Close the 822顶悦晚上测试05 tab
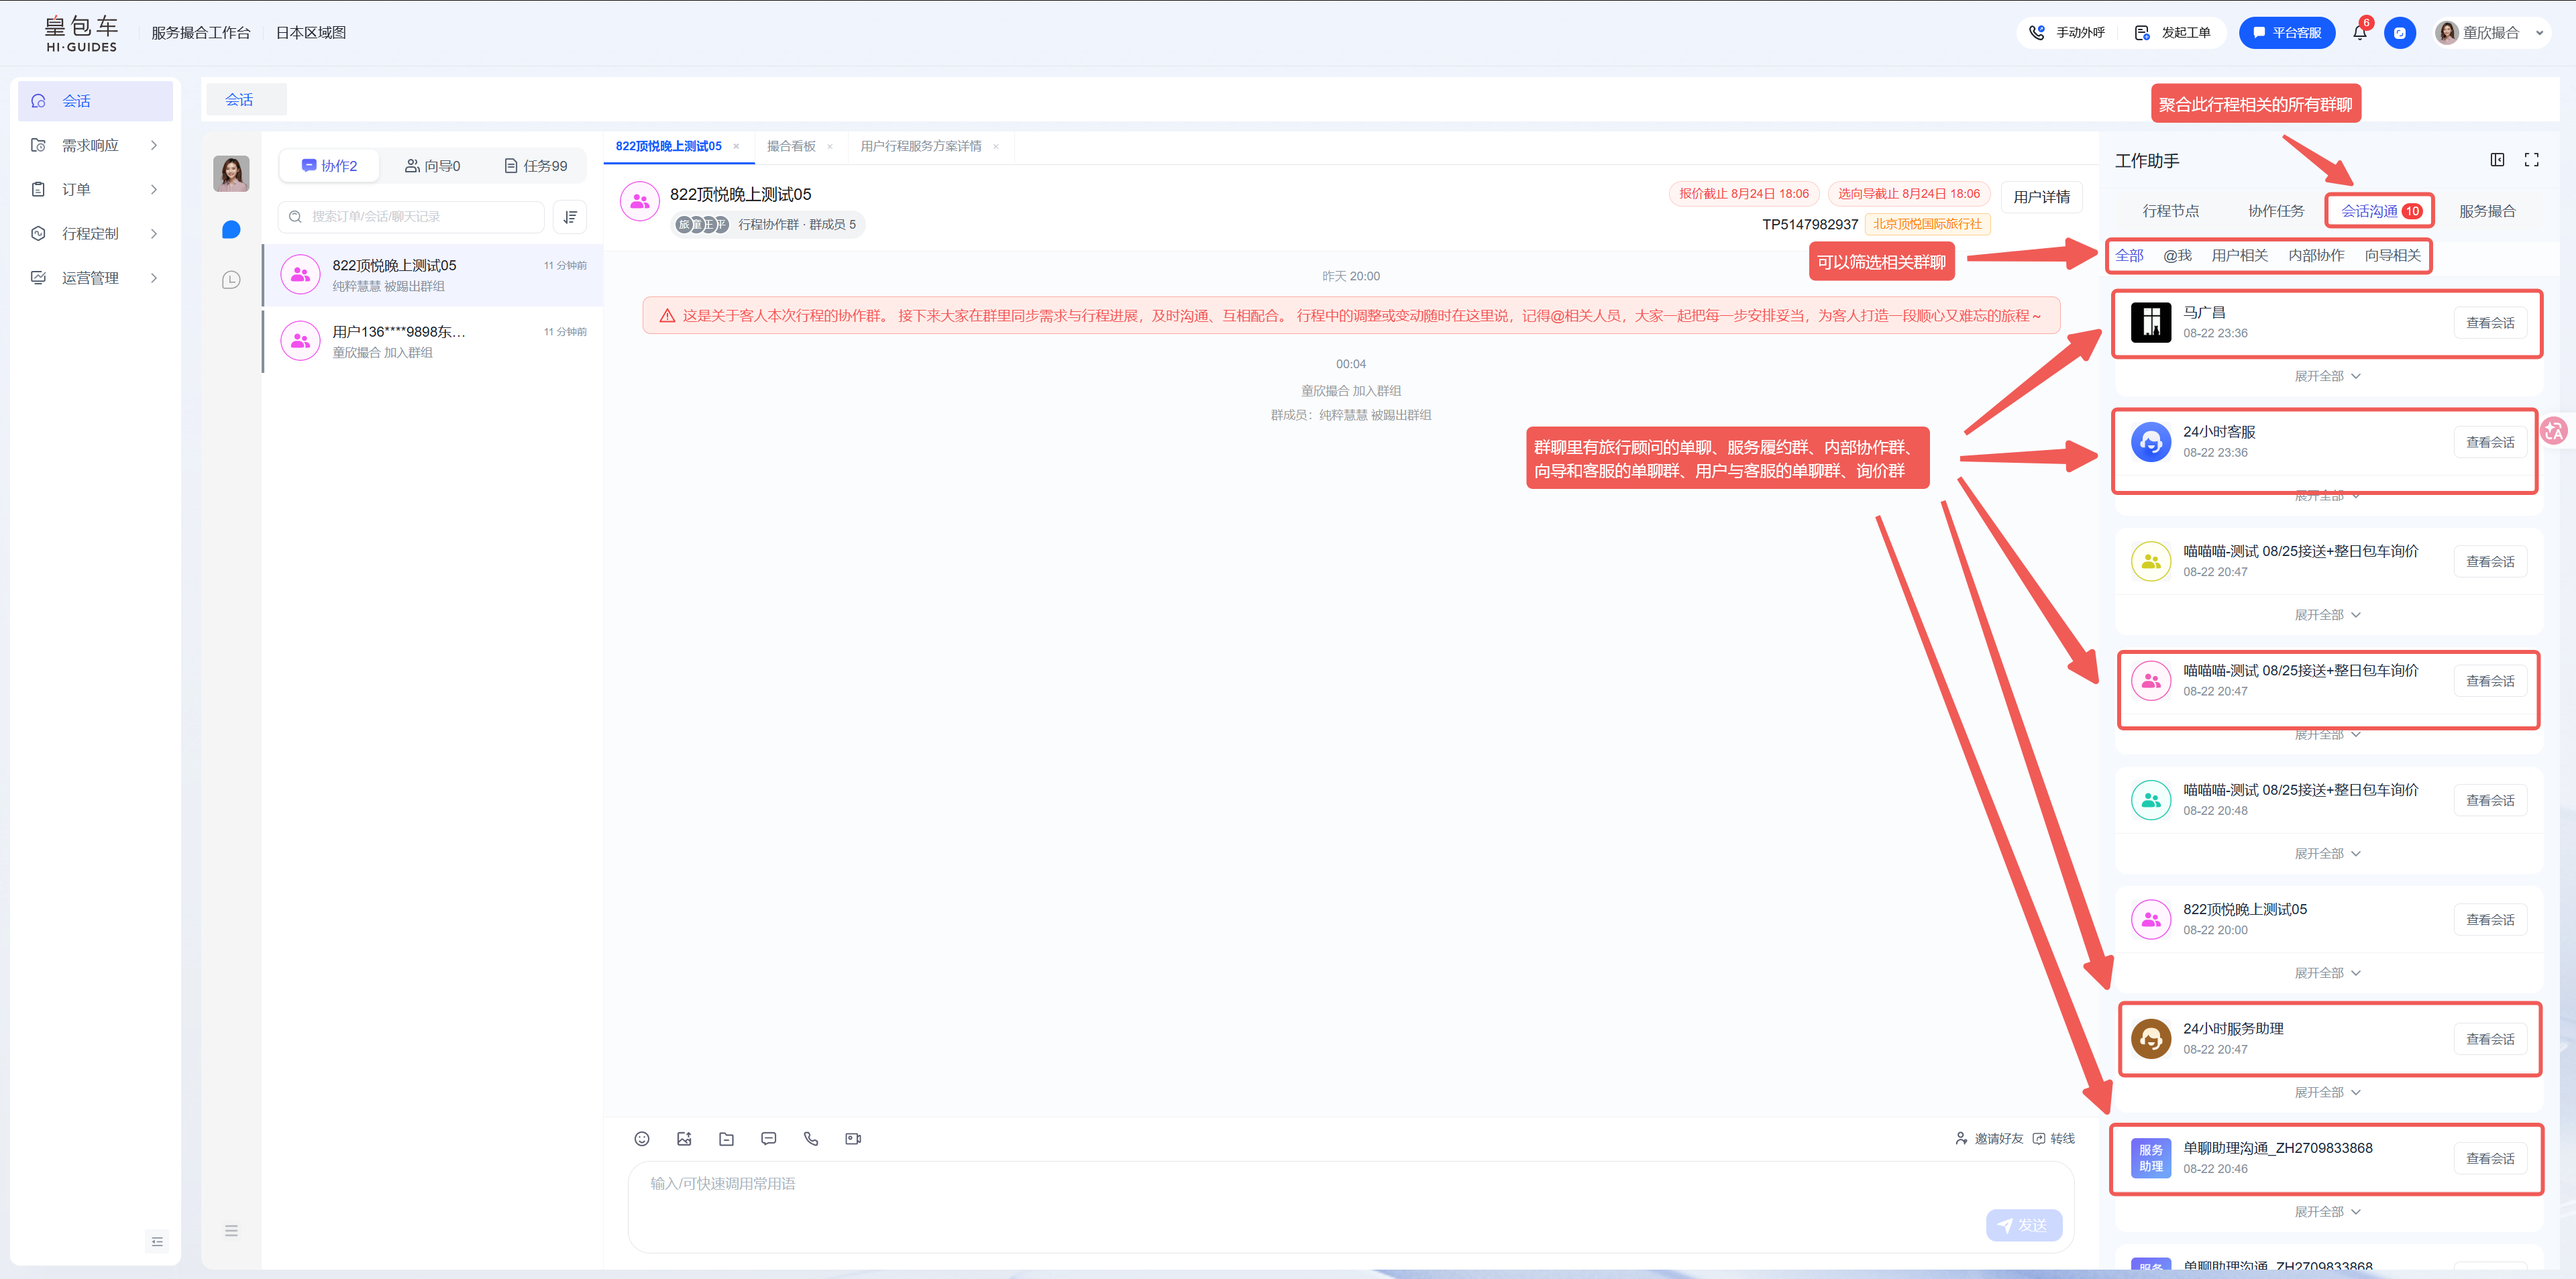Viewport: 2576px width, 1279px height. tap(736, 147)
